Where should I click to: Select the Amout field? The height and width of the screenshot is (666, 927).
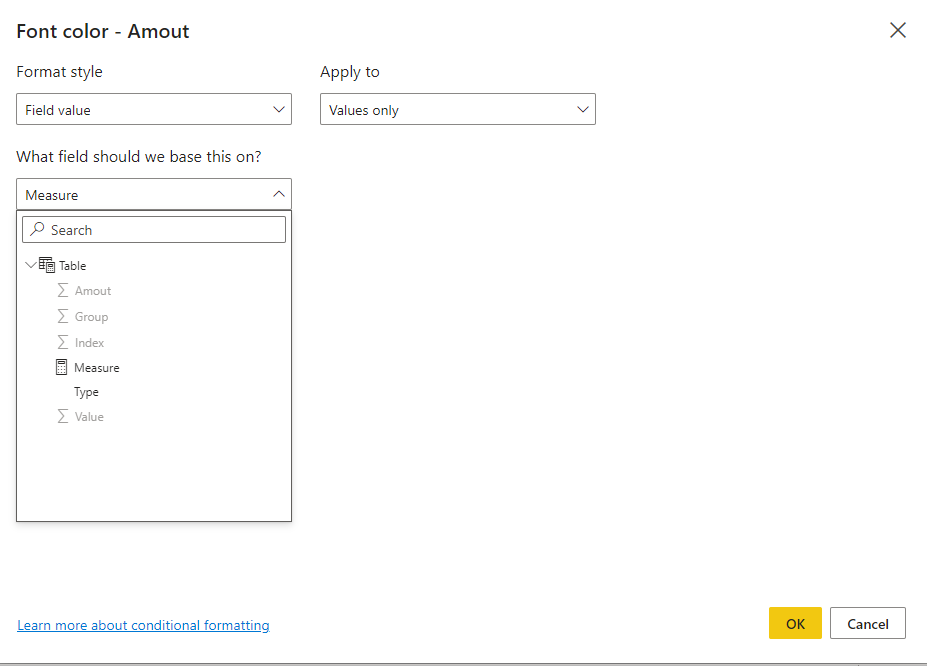[93, 291]
